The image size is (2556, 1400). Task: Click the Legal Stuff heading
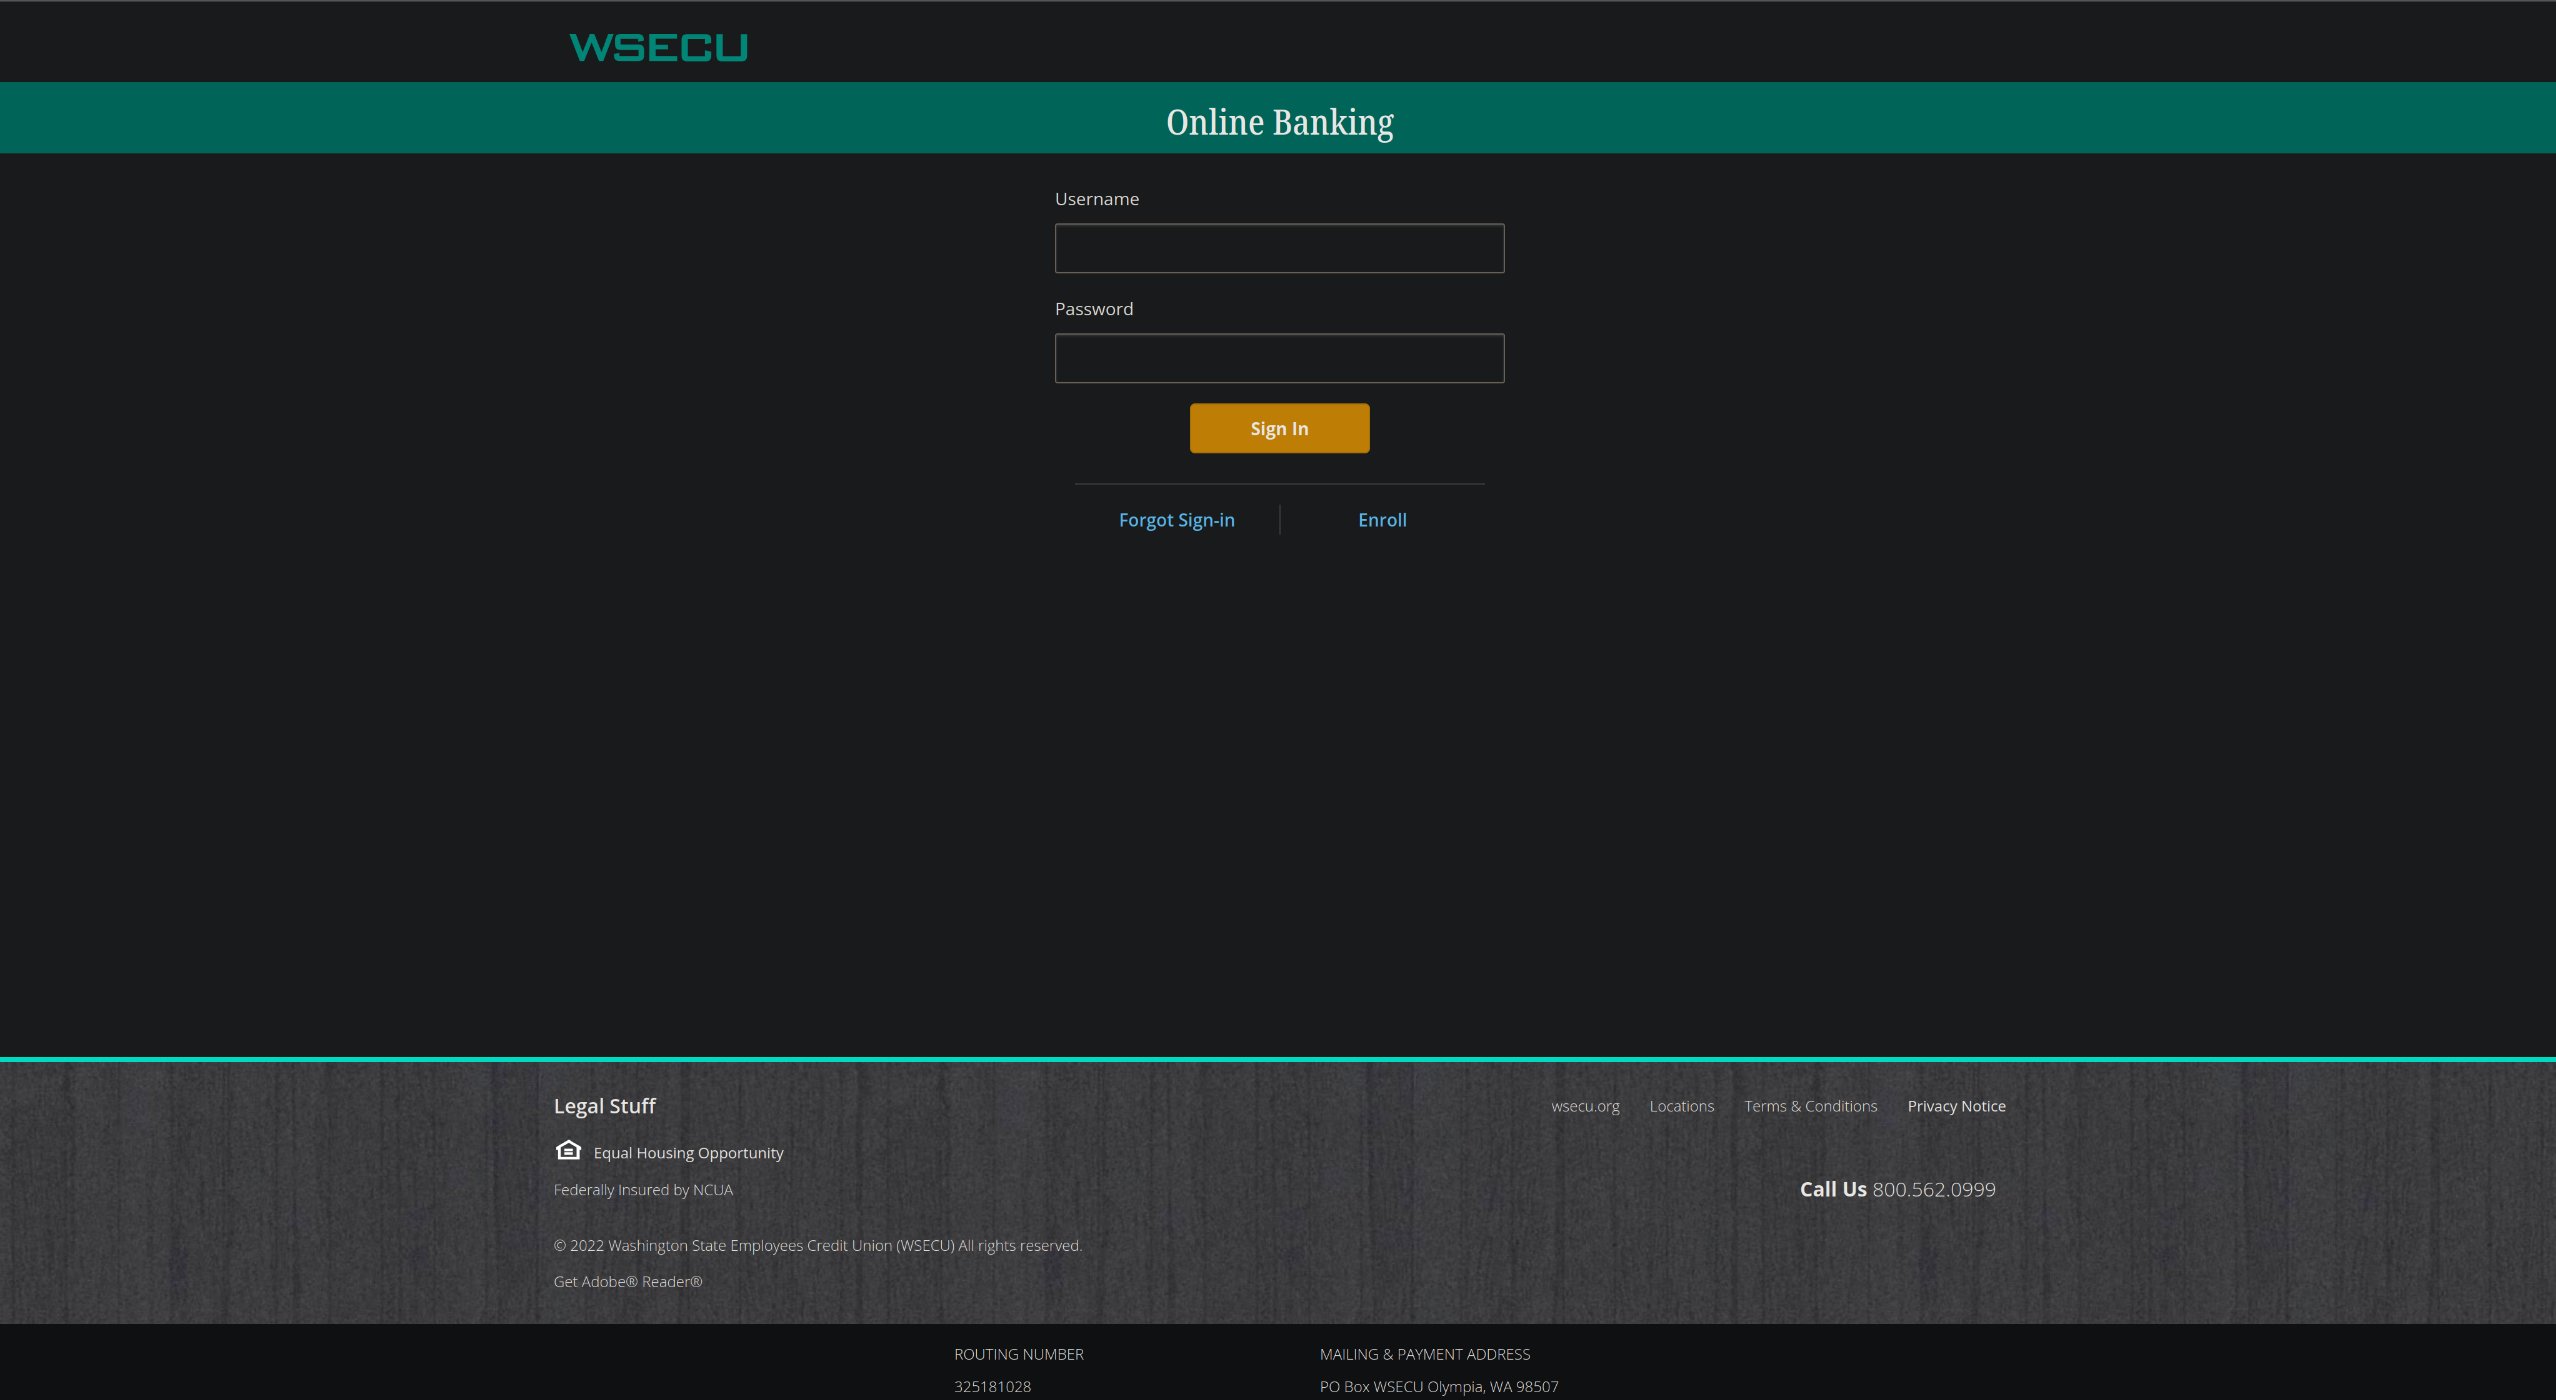tap(604, 1106)
